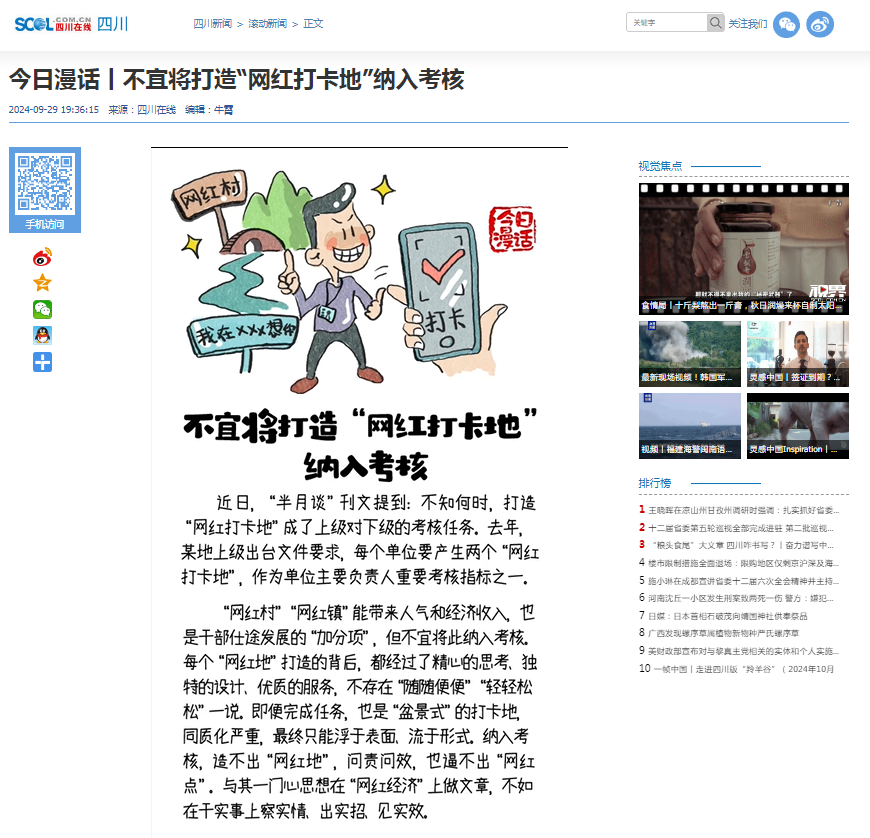Open more share options plus icon
The width and height of the screenshot is (870, 838).
(x=43, y=362)
